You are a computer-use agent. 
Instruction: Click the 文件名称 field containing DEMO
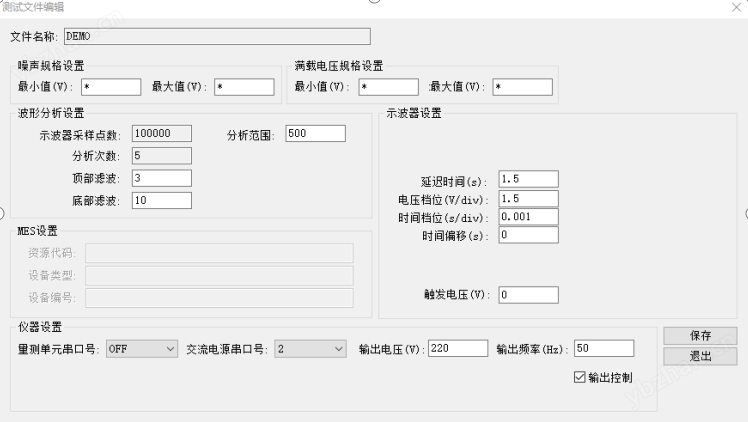(x=217, y=36)
